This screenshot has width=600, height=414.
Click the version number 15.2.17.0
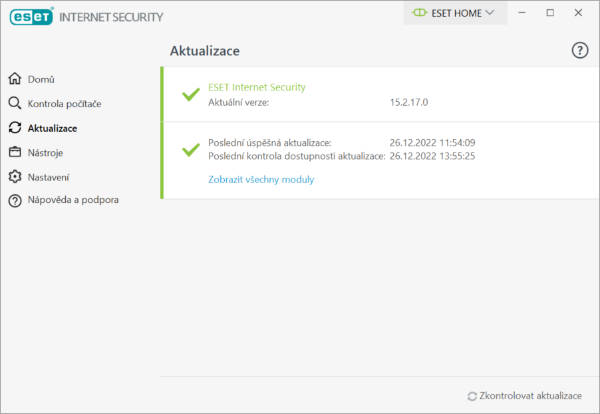(x=409, y=102)
